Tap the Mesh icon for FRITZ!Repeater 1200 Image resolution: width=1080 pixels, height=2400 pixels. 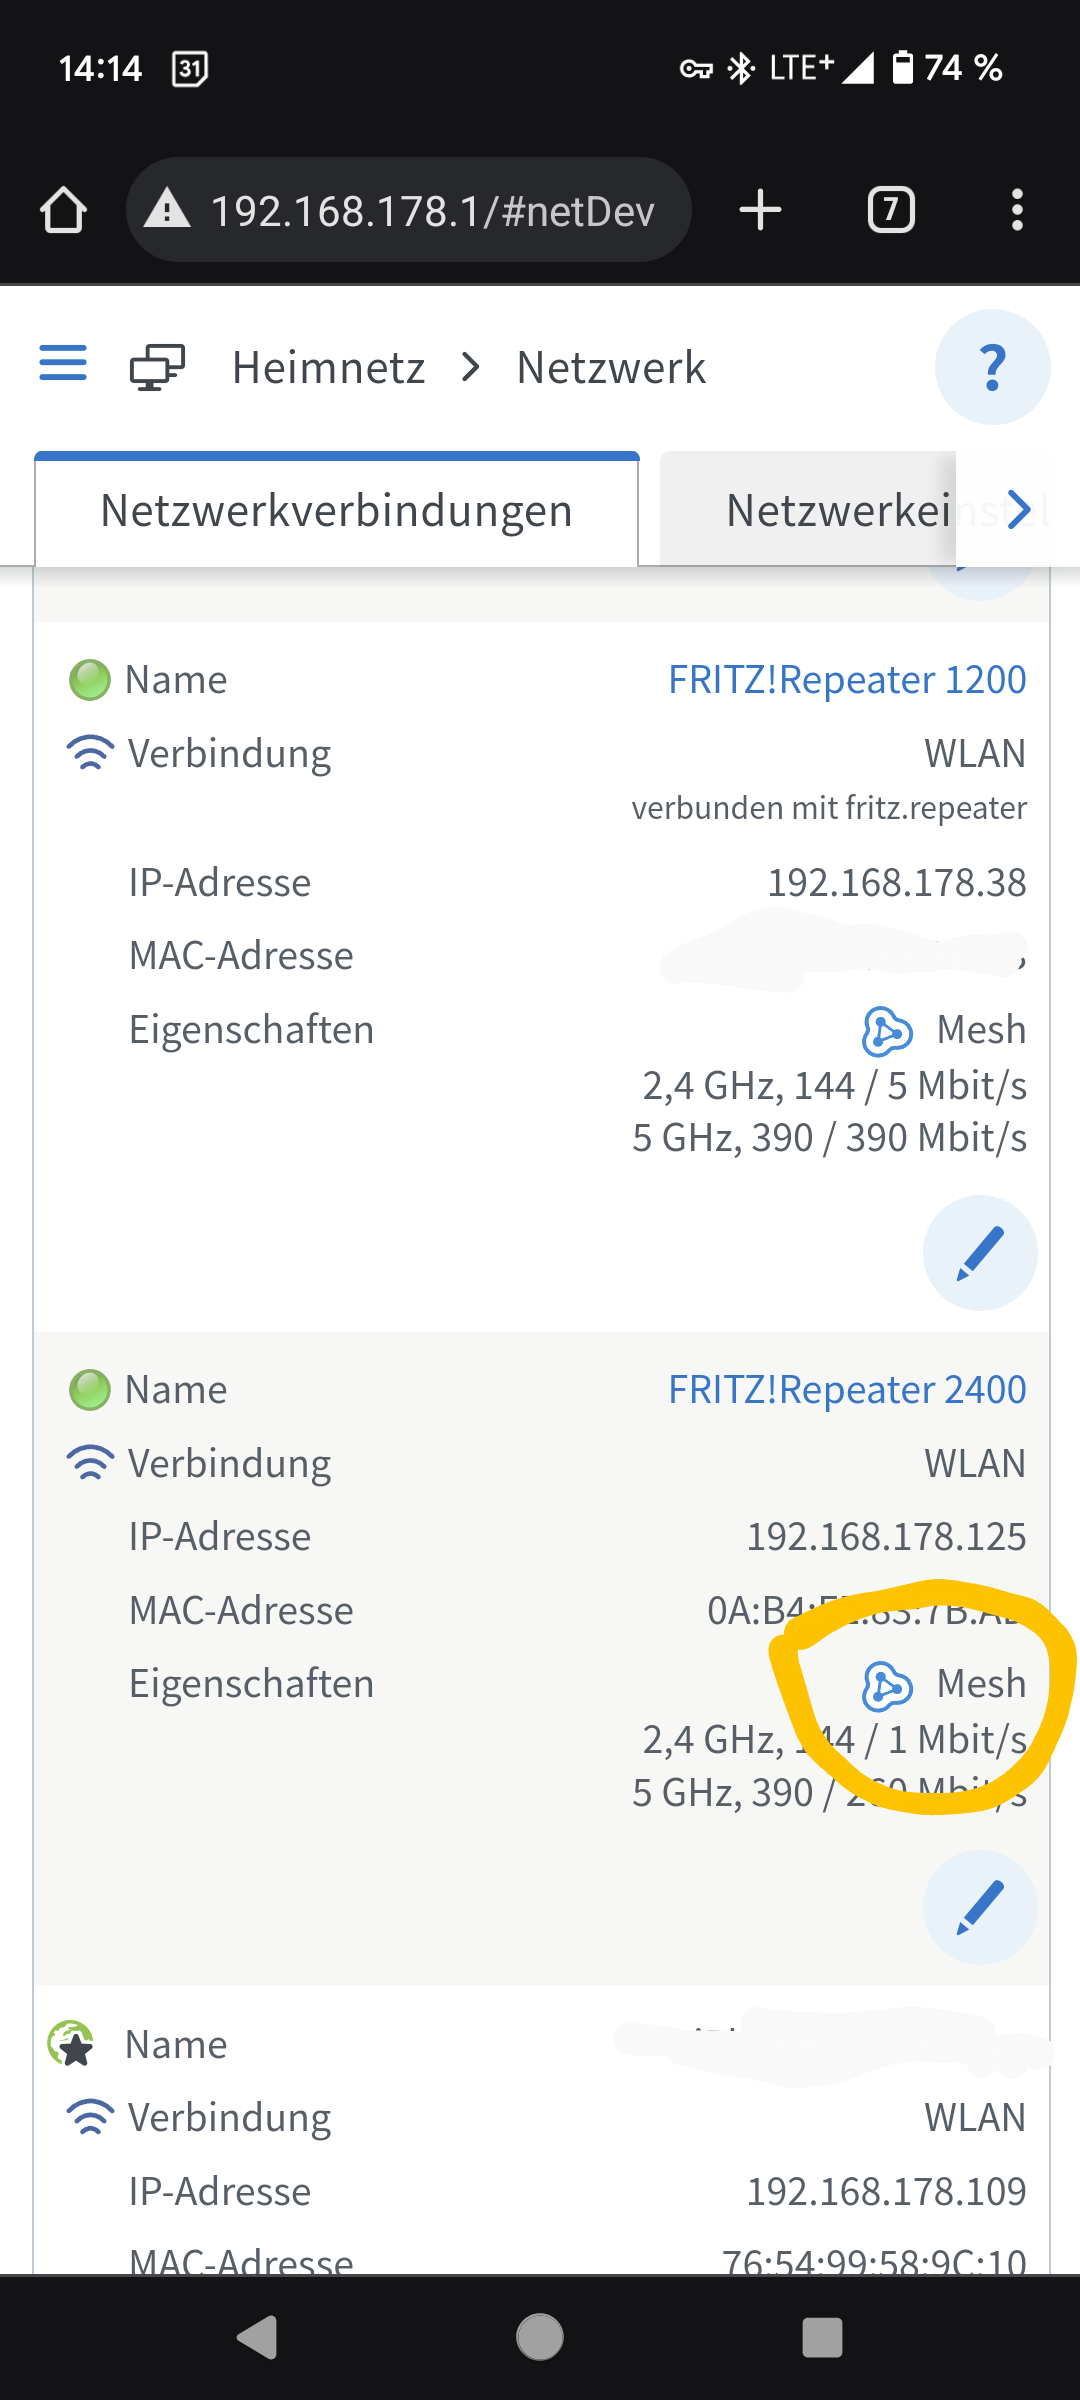click(x=887, y=1031)
